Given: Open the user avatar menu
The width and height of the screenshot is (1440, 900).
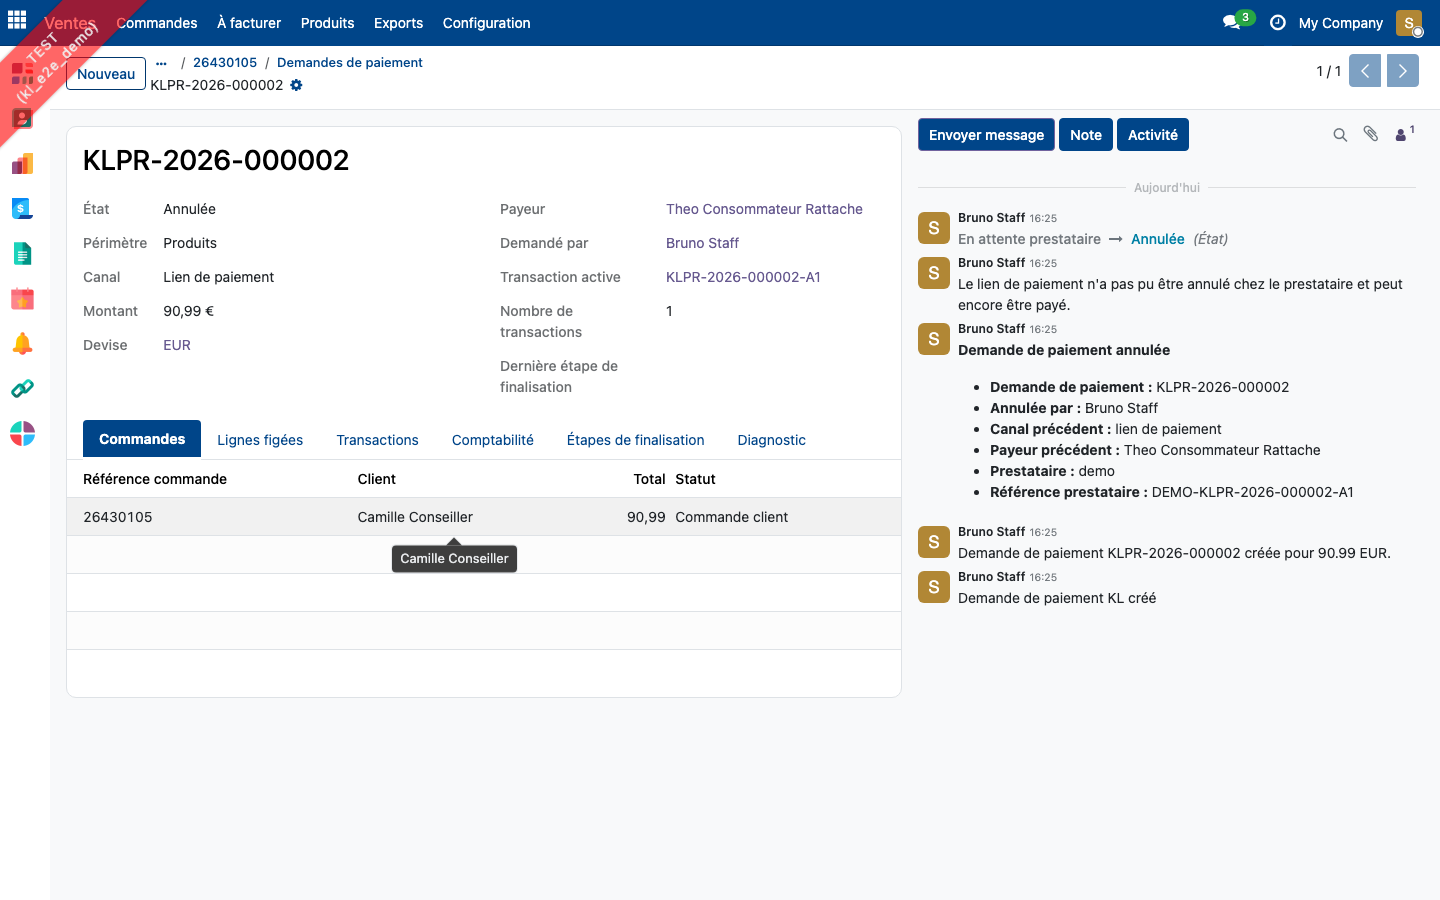Looking at the screenshot, I should pos(1409,23).
